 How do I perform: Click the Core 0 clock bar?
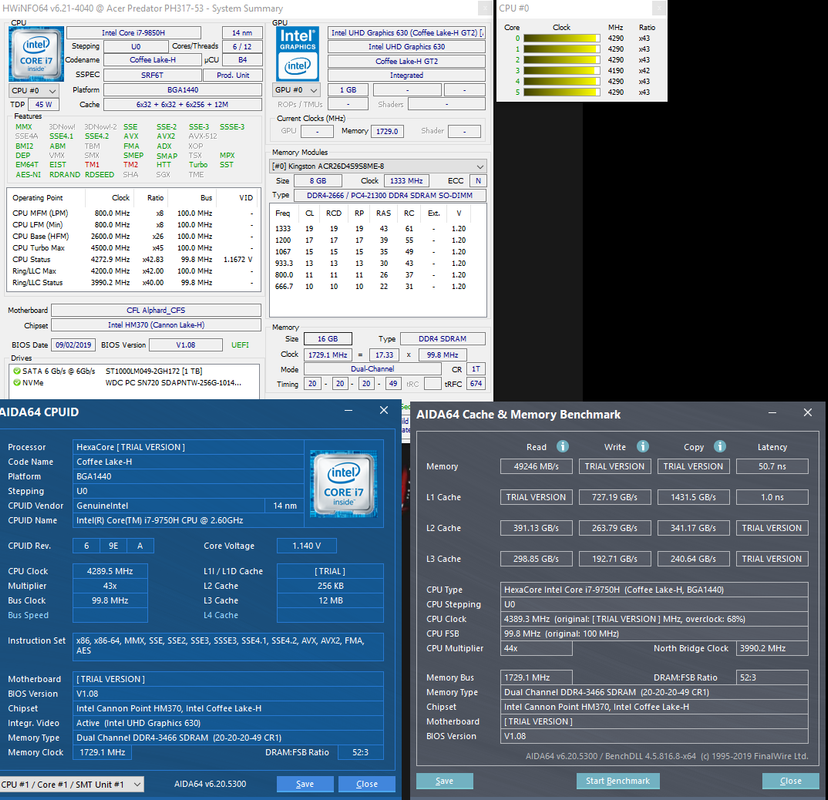(x=562, y=38)
